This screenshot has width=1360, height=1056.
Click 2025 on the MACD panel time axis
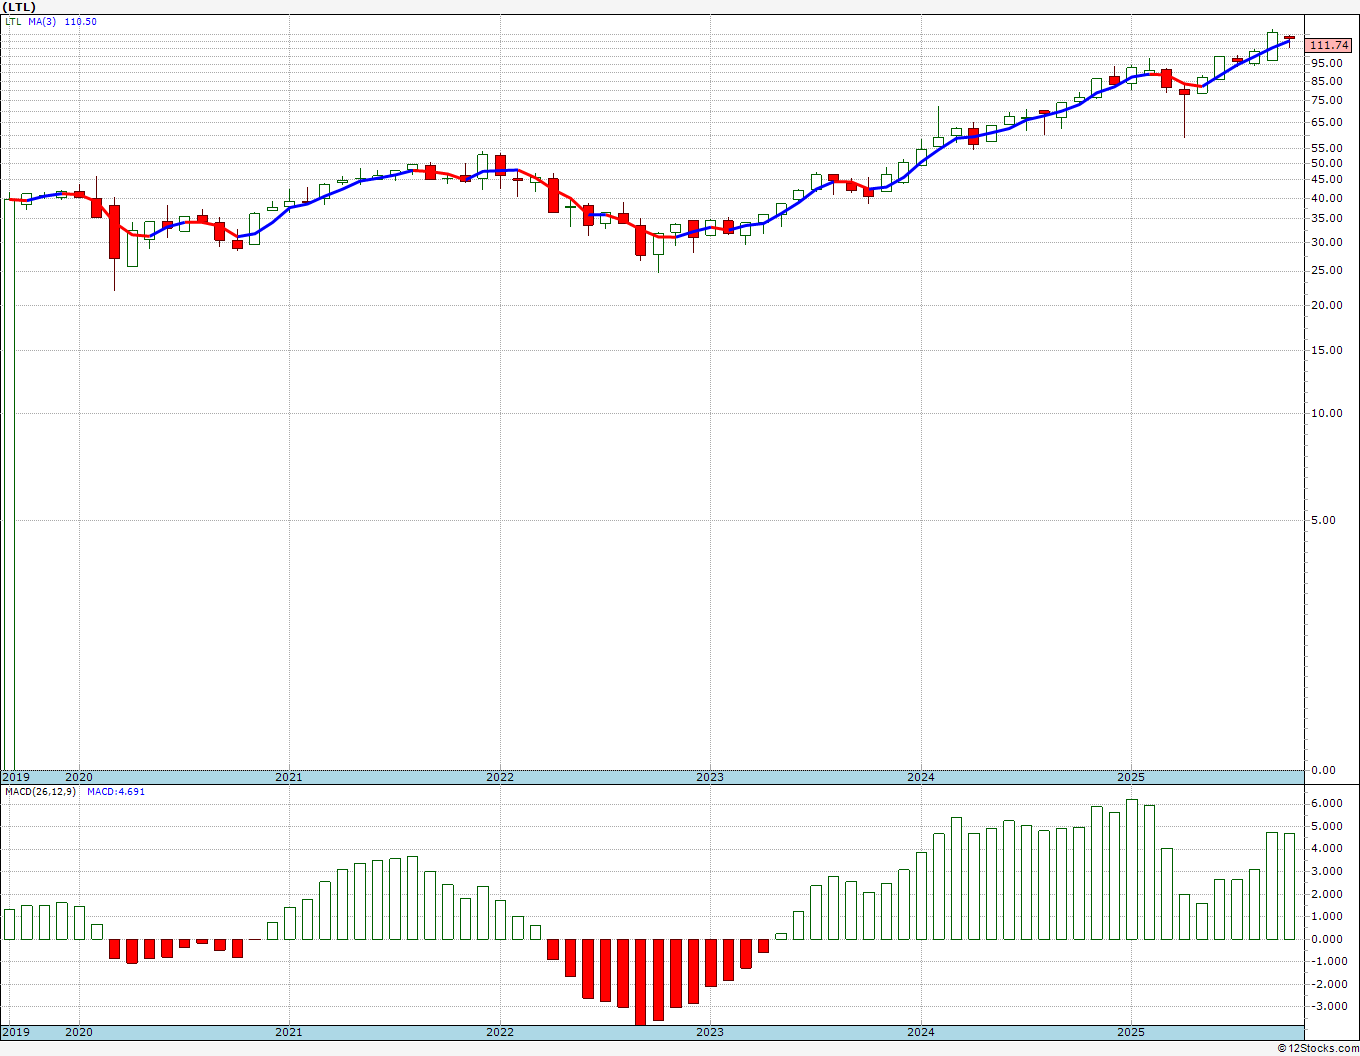(x=1131, y=1032)
